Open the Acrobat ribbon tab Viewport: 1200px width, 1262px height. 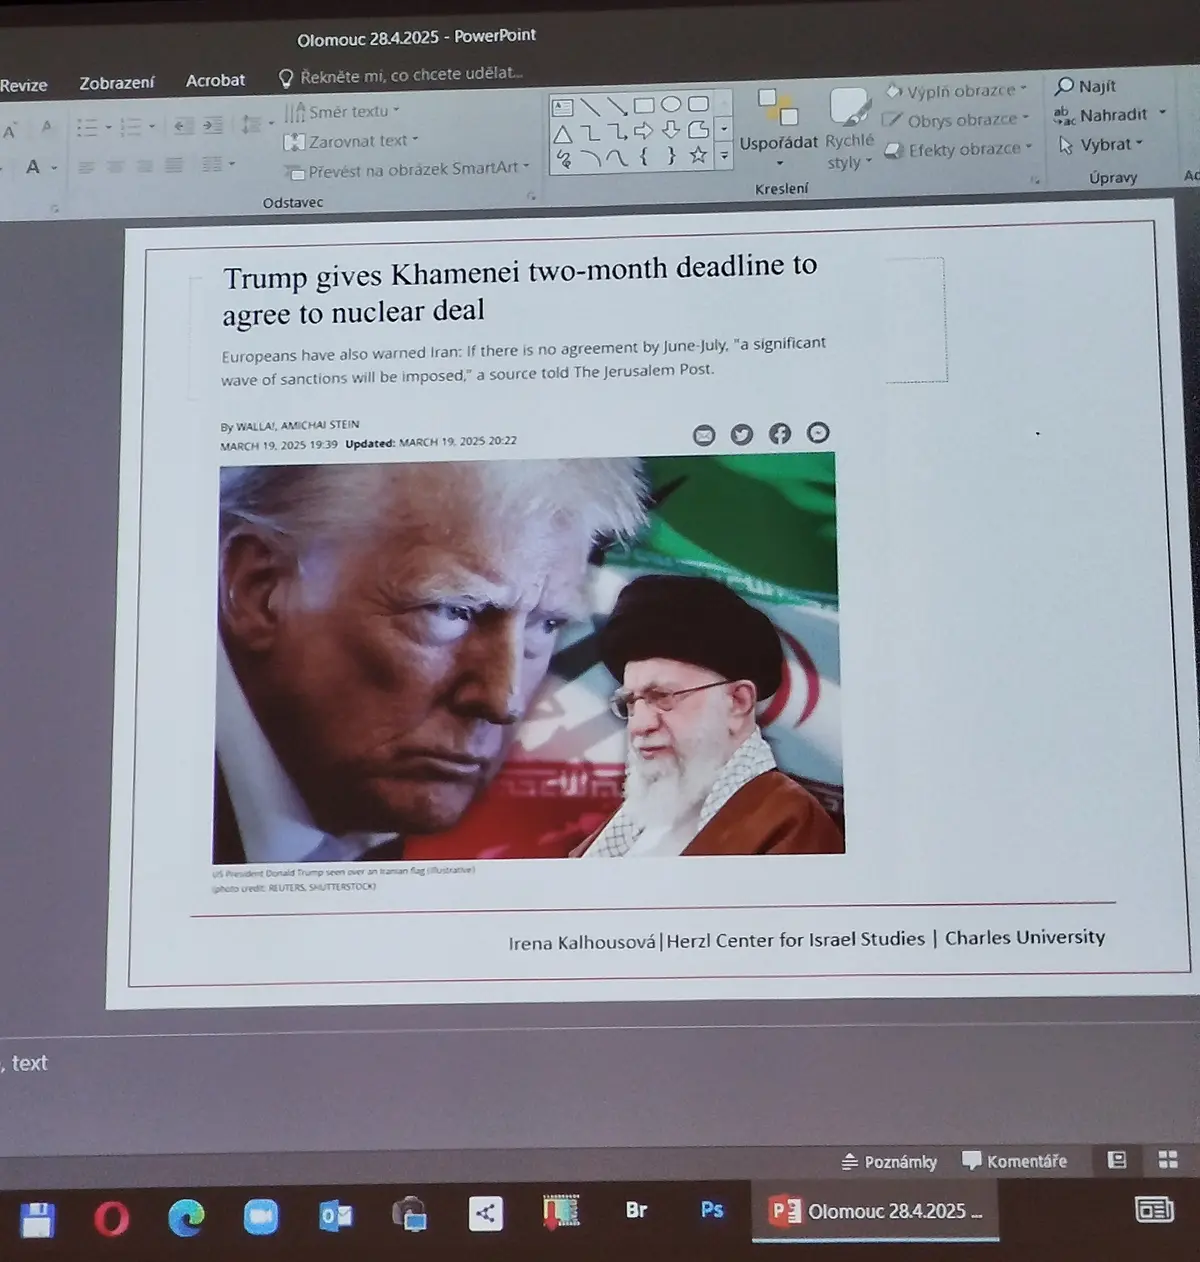coord(215,81)
